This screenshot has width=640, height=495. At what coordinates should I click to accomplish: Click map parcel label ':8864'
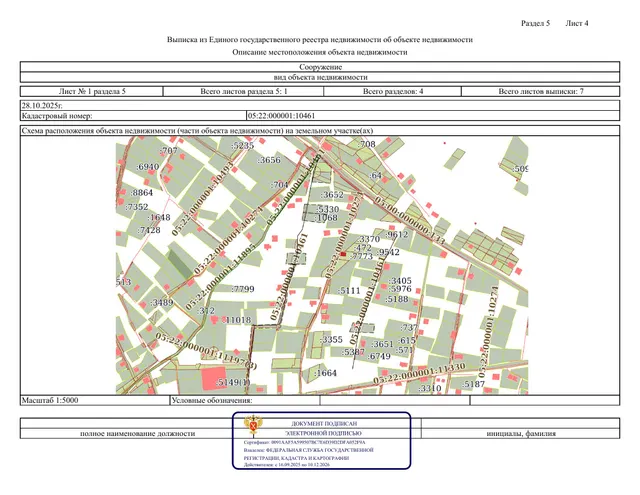pos(142,193)
